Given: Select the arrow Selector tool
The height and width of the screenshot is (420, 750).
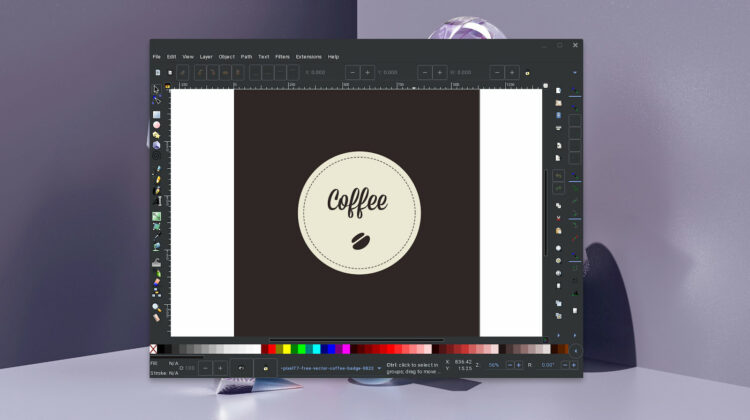Looking at the screenshot, I should (x=157, y=88).
